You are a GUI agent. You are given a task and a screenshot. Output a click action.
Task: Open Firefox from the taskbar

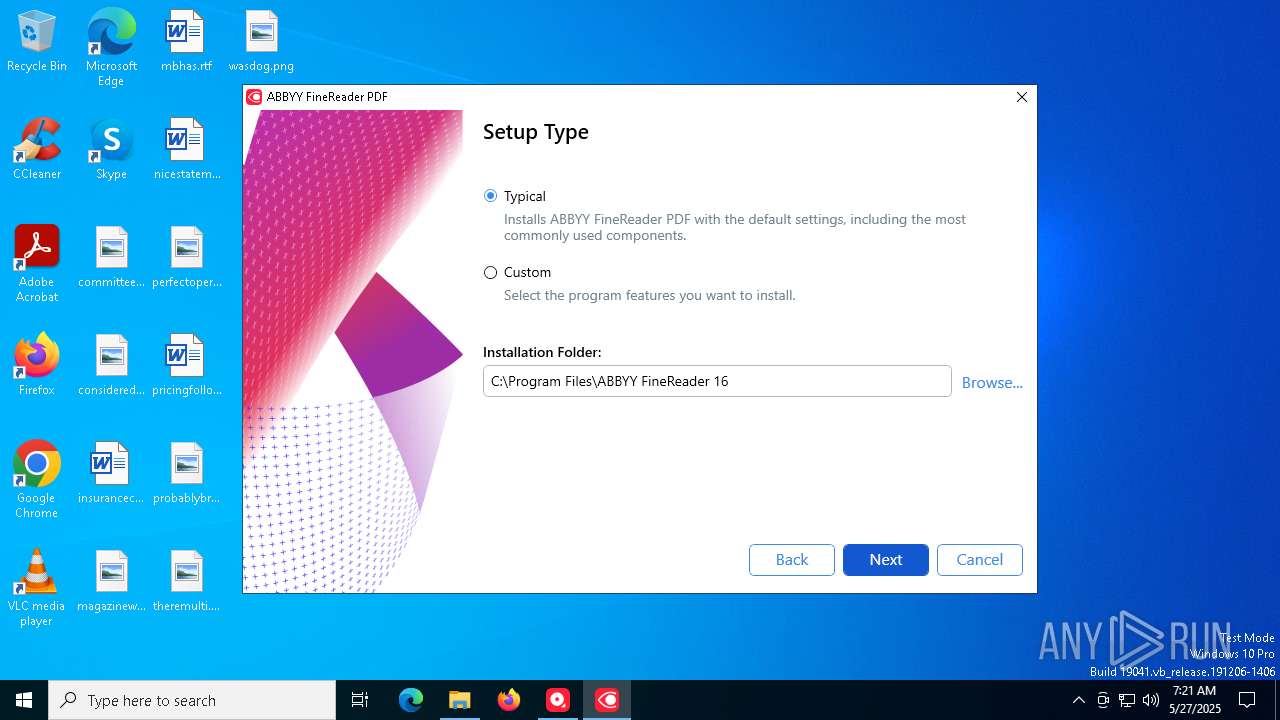[x=508, y=700]
